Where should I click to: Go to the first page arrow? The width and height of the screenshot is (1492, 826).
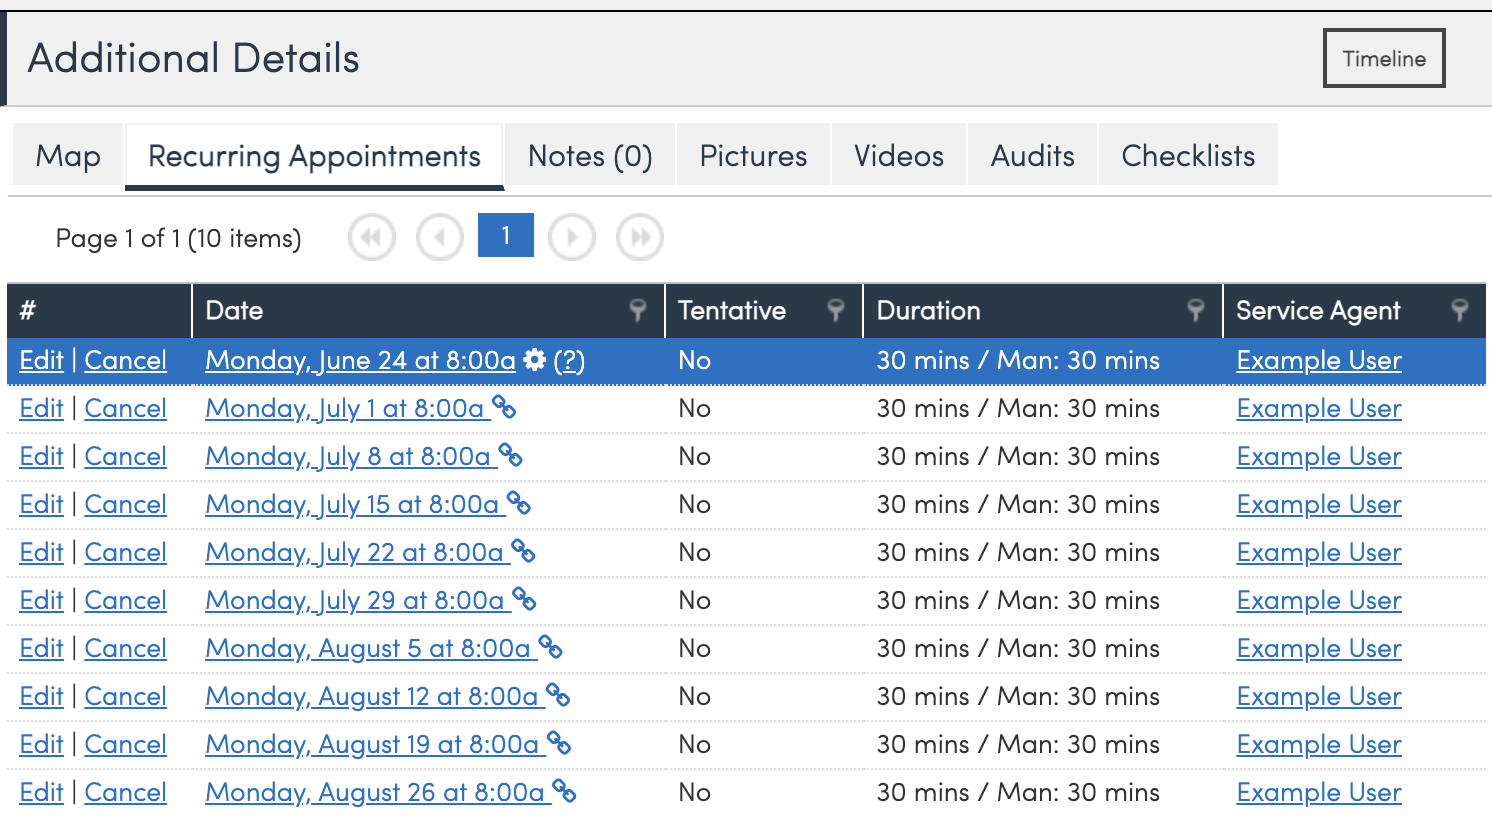(x=372, y=238)
